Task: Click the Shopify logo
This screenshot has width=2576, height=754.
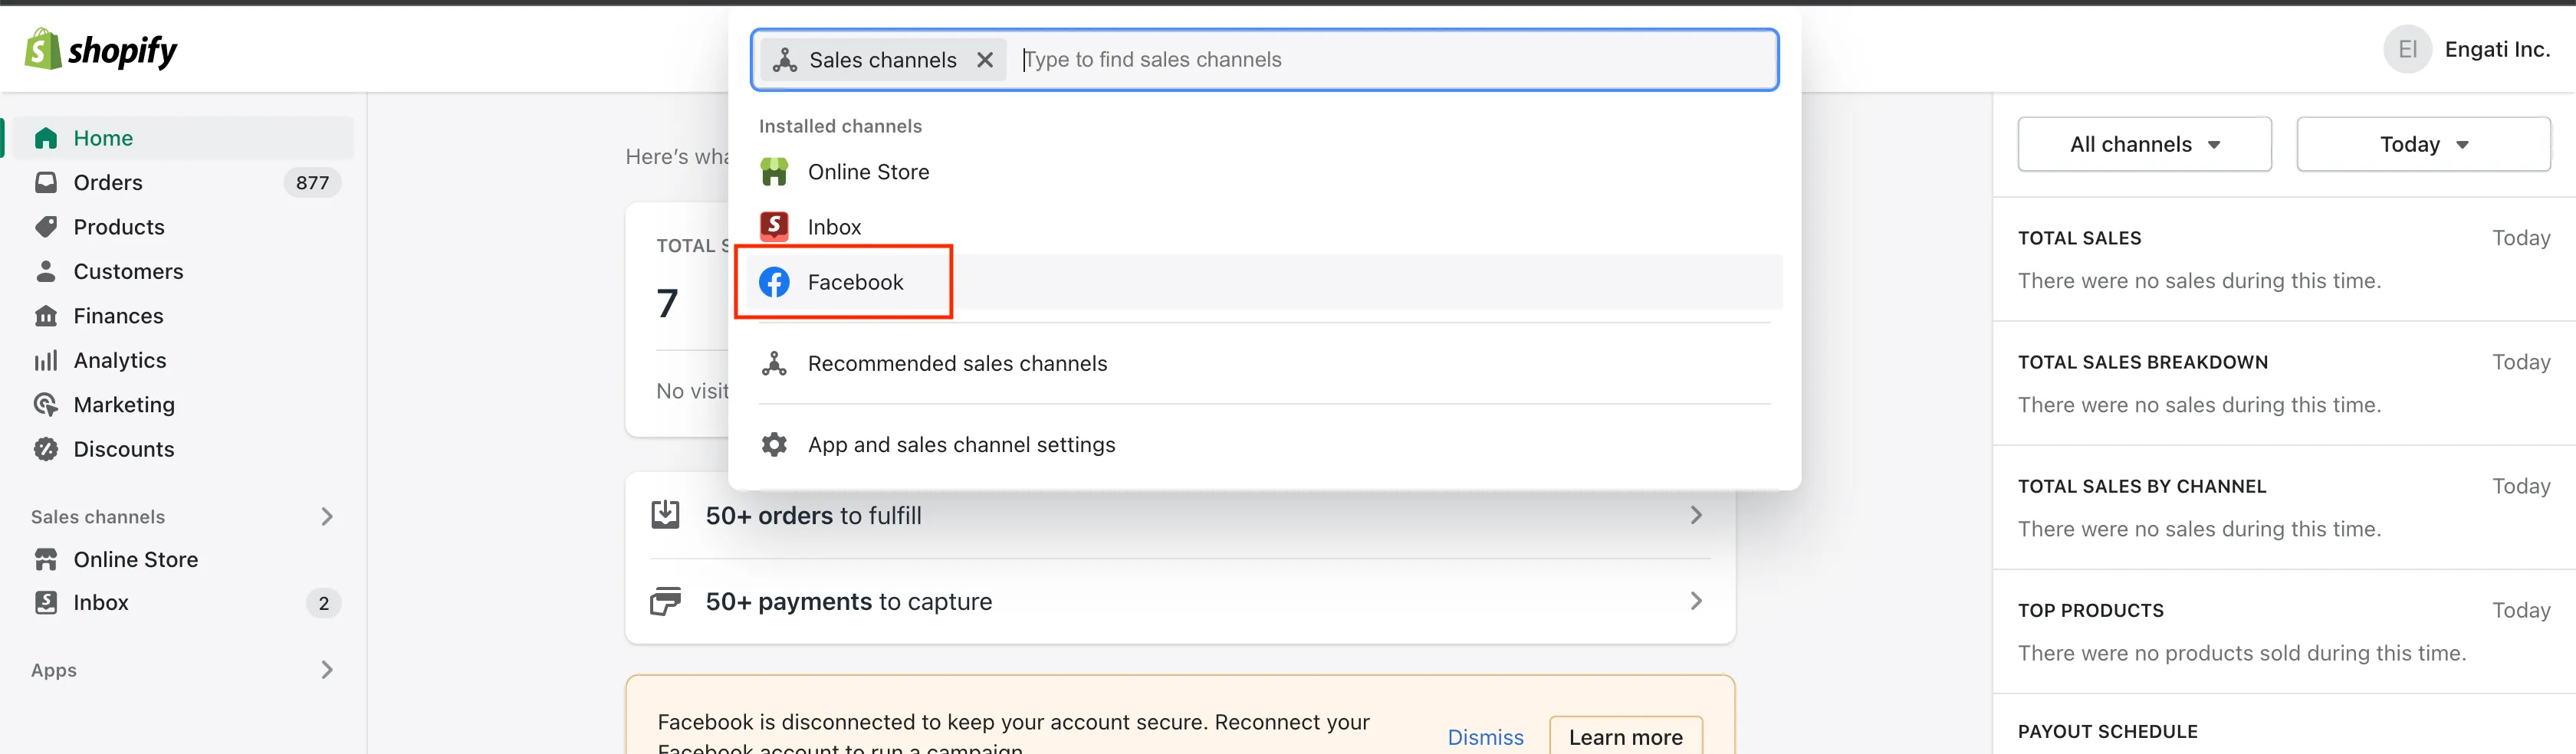Action: click(x=100, y=49)
